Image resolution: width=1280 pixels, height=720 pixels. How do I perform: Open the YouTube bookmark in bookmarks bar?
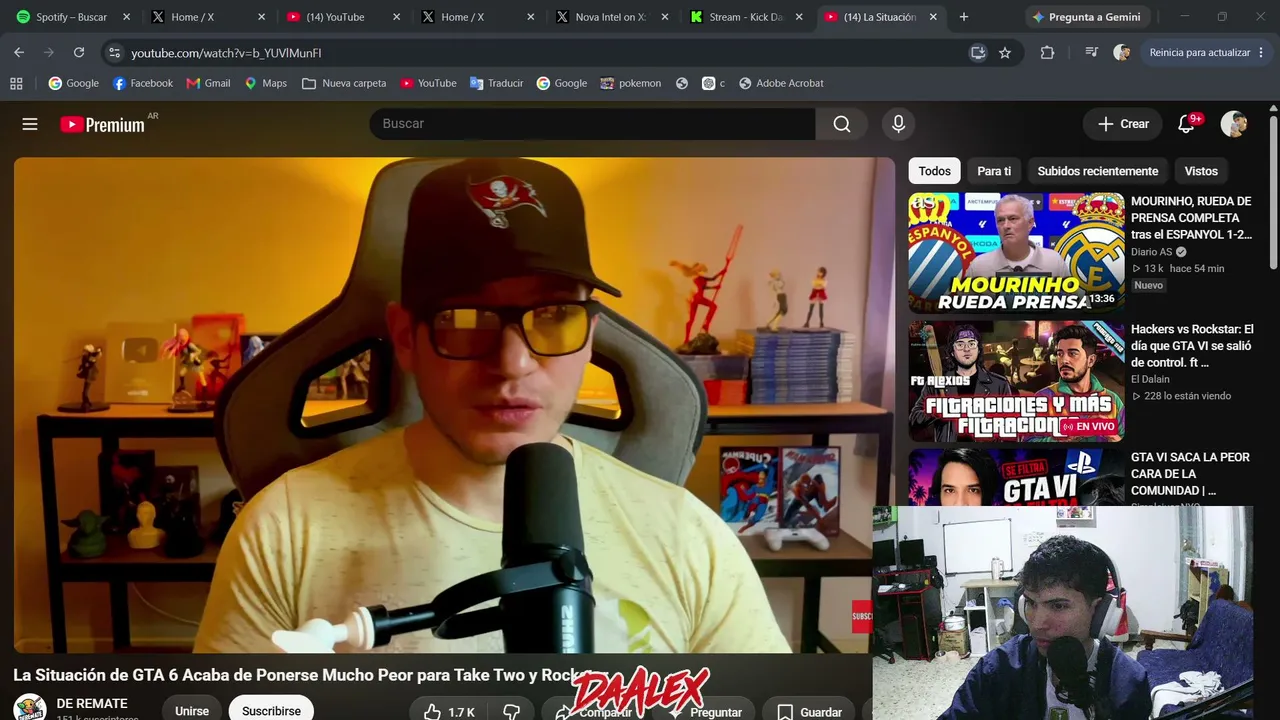428,83
